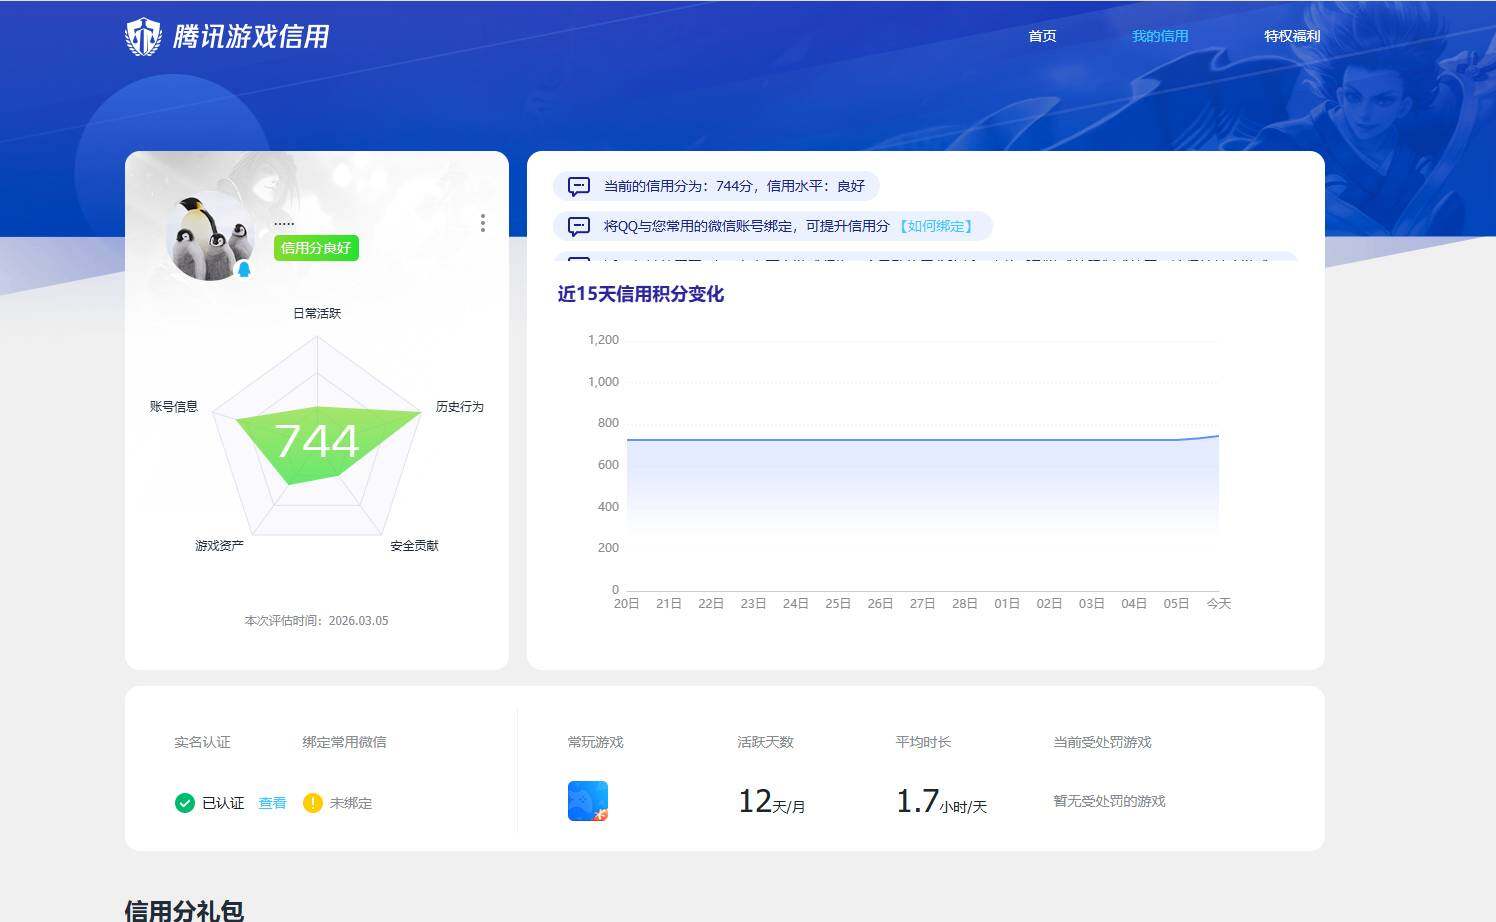Click the 腾讯游戏信用 shield logo

pos(143,37)
